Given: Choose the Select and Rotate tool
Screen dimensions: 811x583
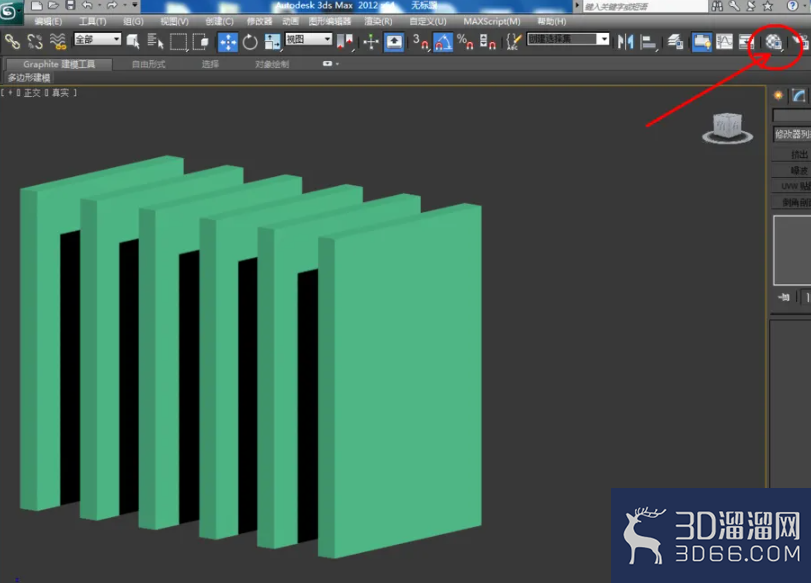Looking at the screenshot, I should (250, 41).
